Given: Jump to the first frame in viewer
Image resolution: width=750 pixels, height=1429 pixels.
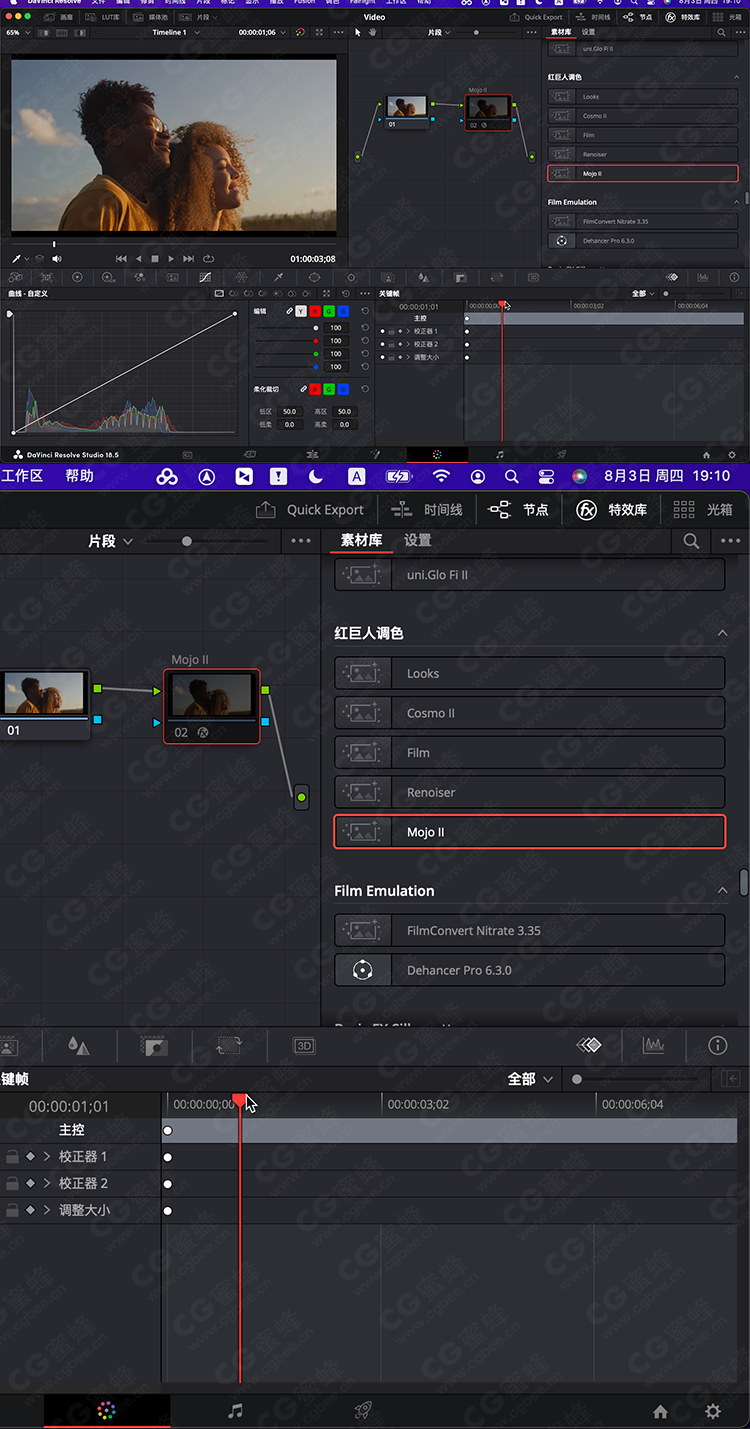Looking at the screenshot, I should point(121,258).
